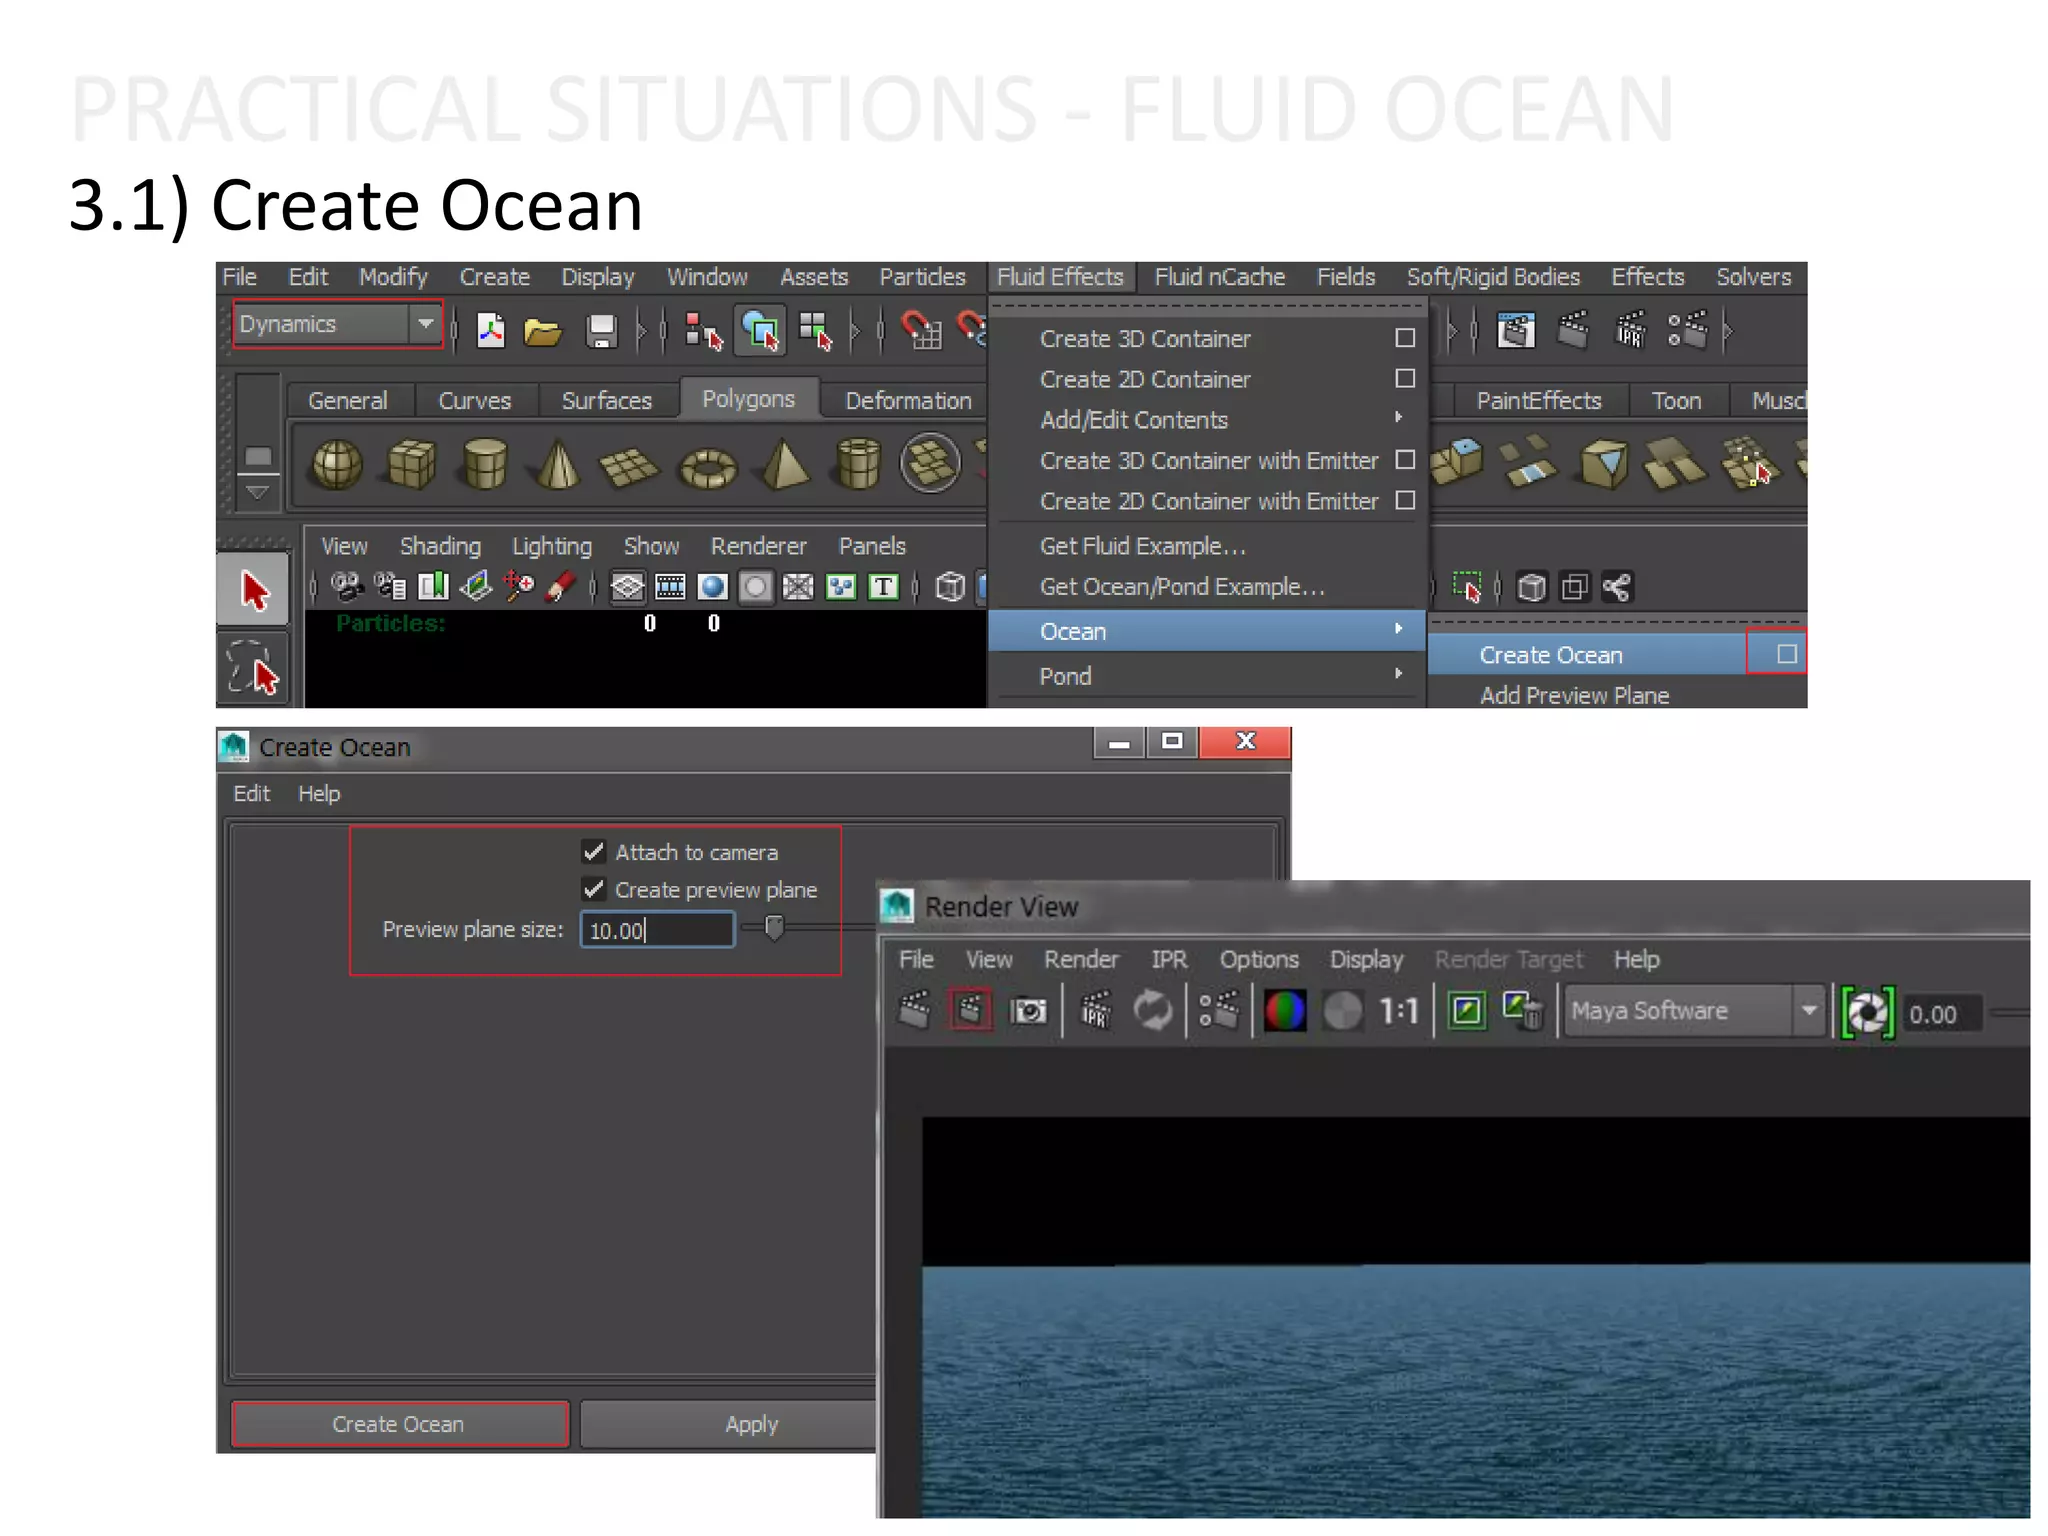Open the Create 2D Container option box
This screenshot has height=1536, width=2048.
[1405, 378]
